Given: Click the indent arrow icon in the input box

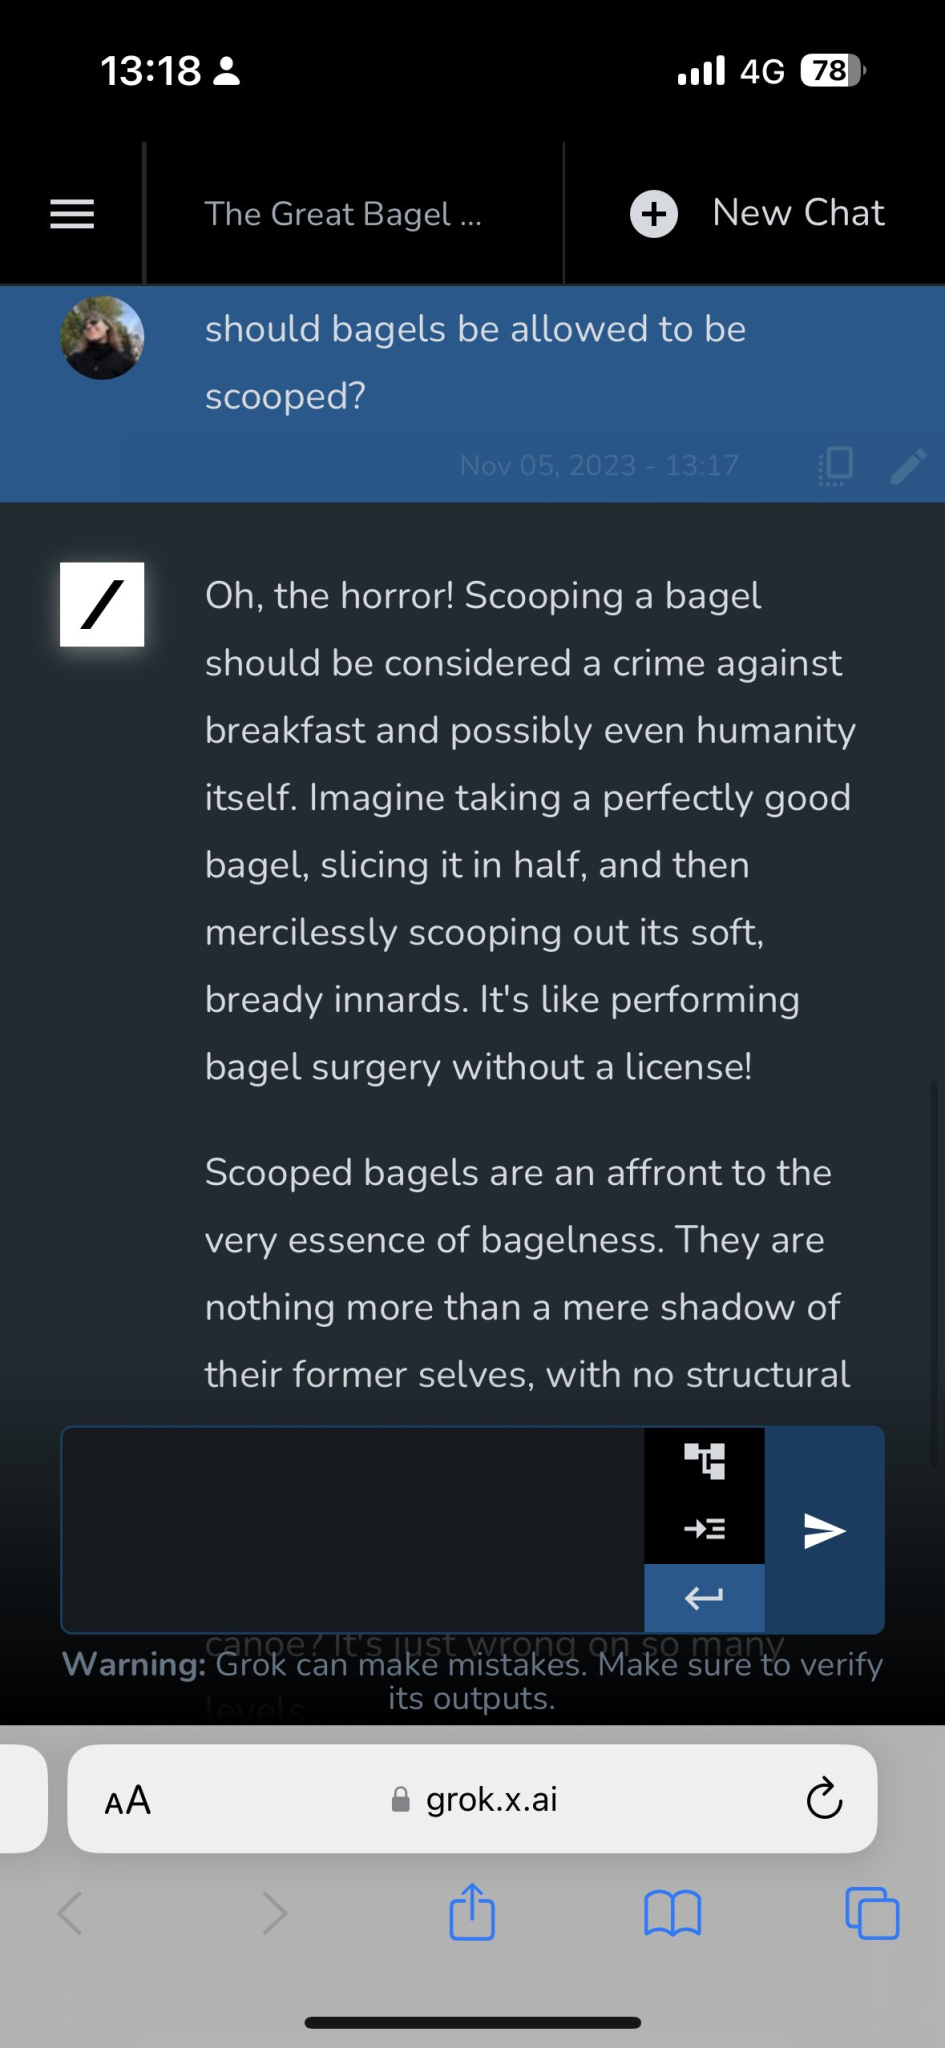Looking at the screenshot, I should [x=704, y=1528].
